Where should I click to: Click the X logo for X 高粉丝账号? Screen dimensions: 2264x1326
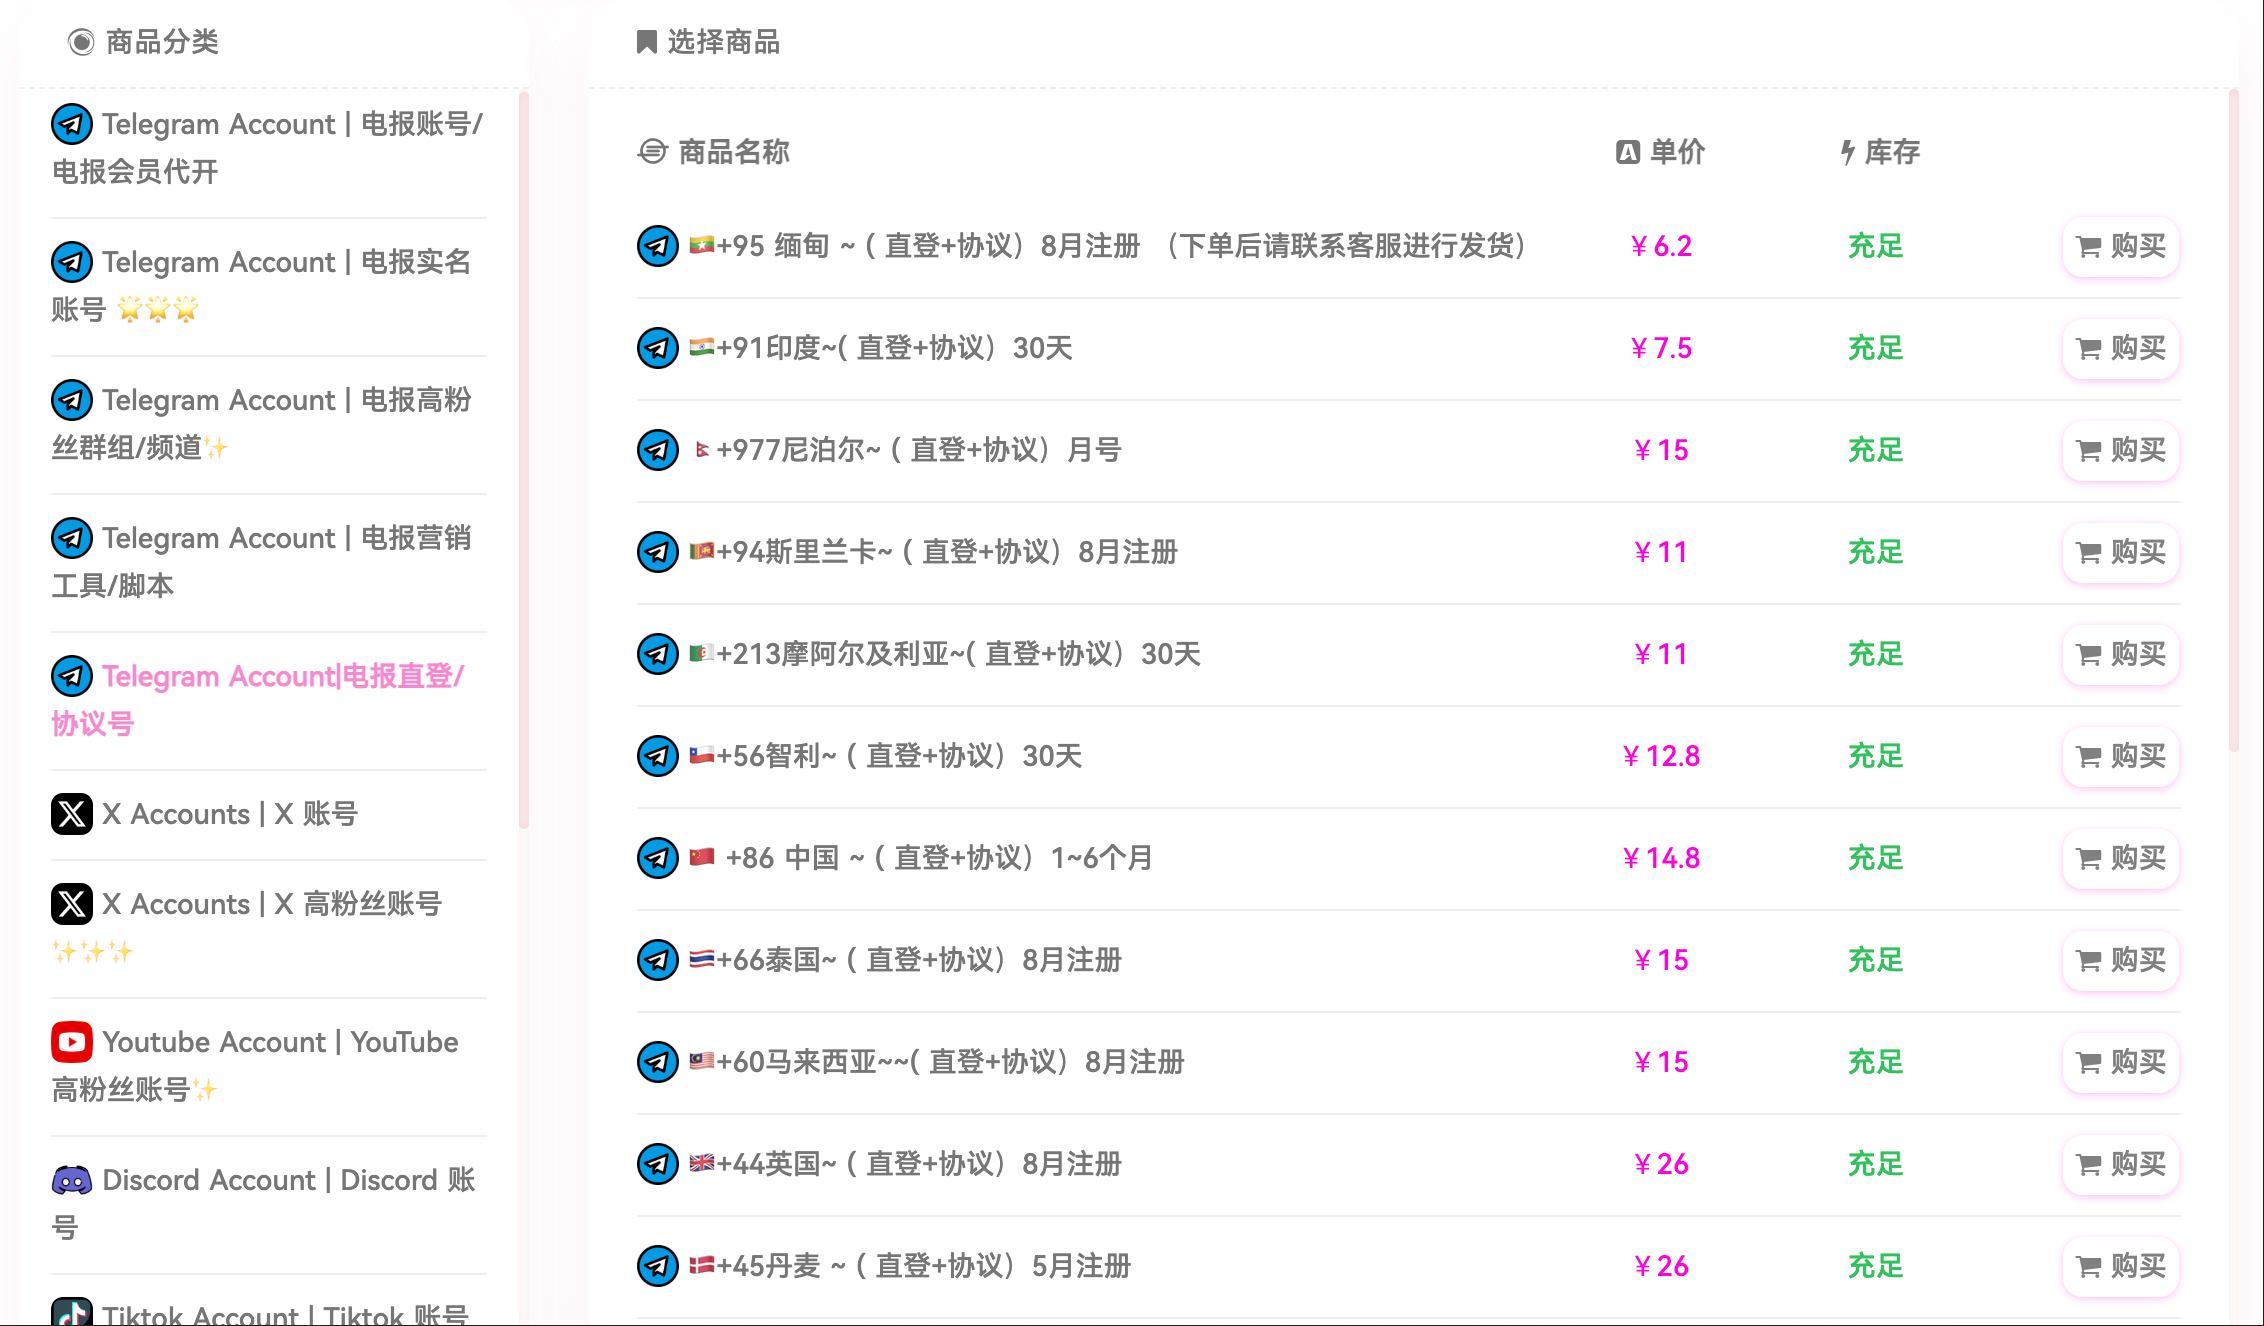pyautogui.click(x=72, y=904)
